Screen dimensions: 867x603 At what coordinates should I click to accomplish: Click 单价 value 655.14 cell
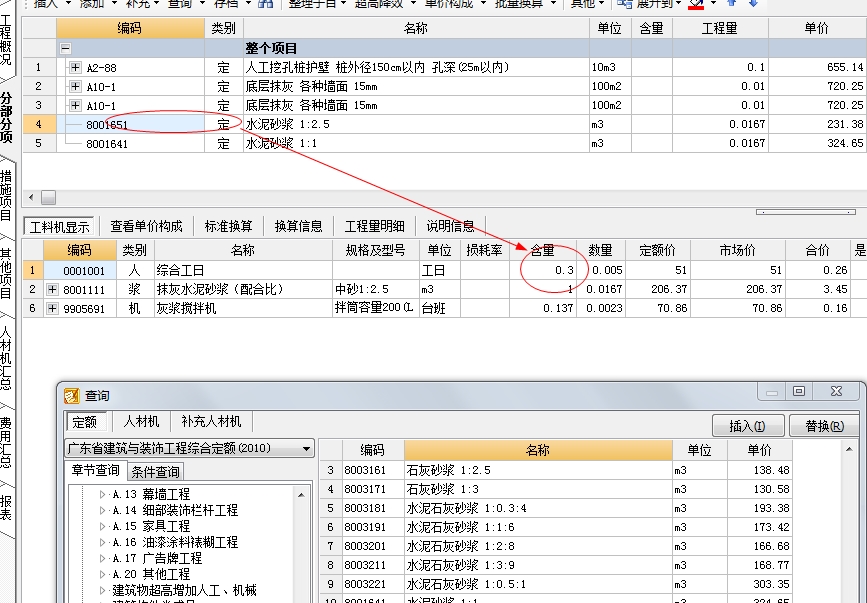(817, 67)
